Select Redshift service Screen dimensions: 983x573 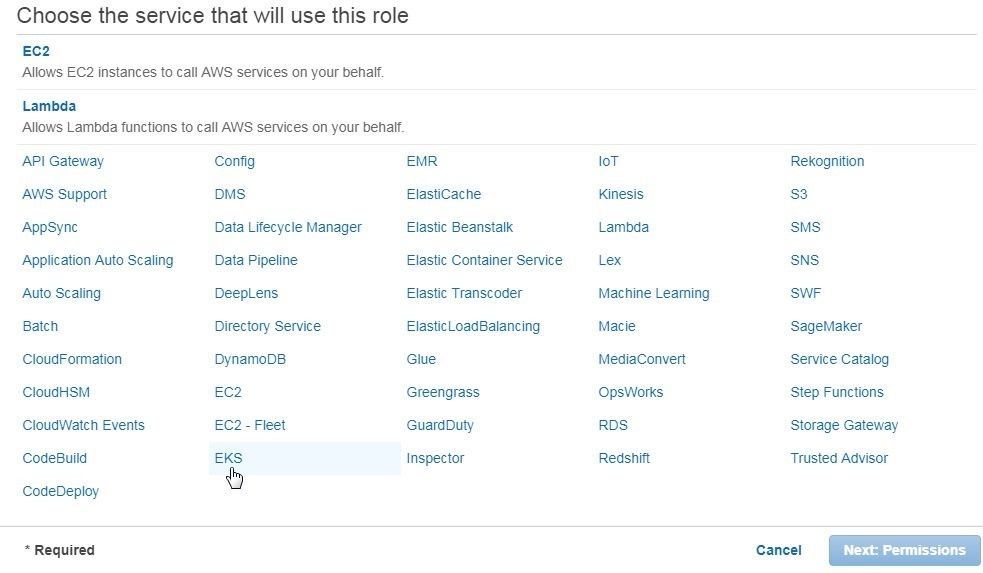624,458
